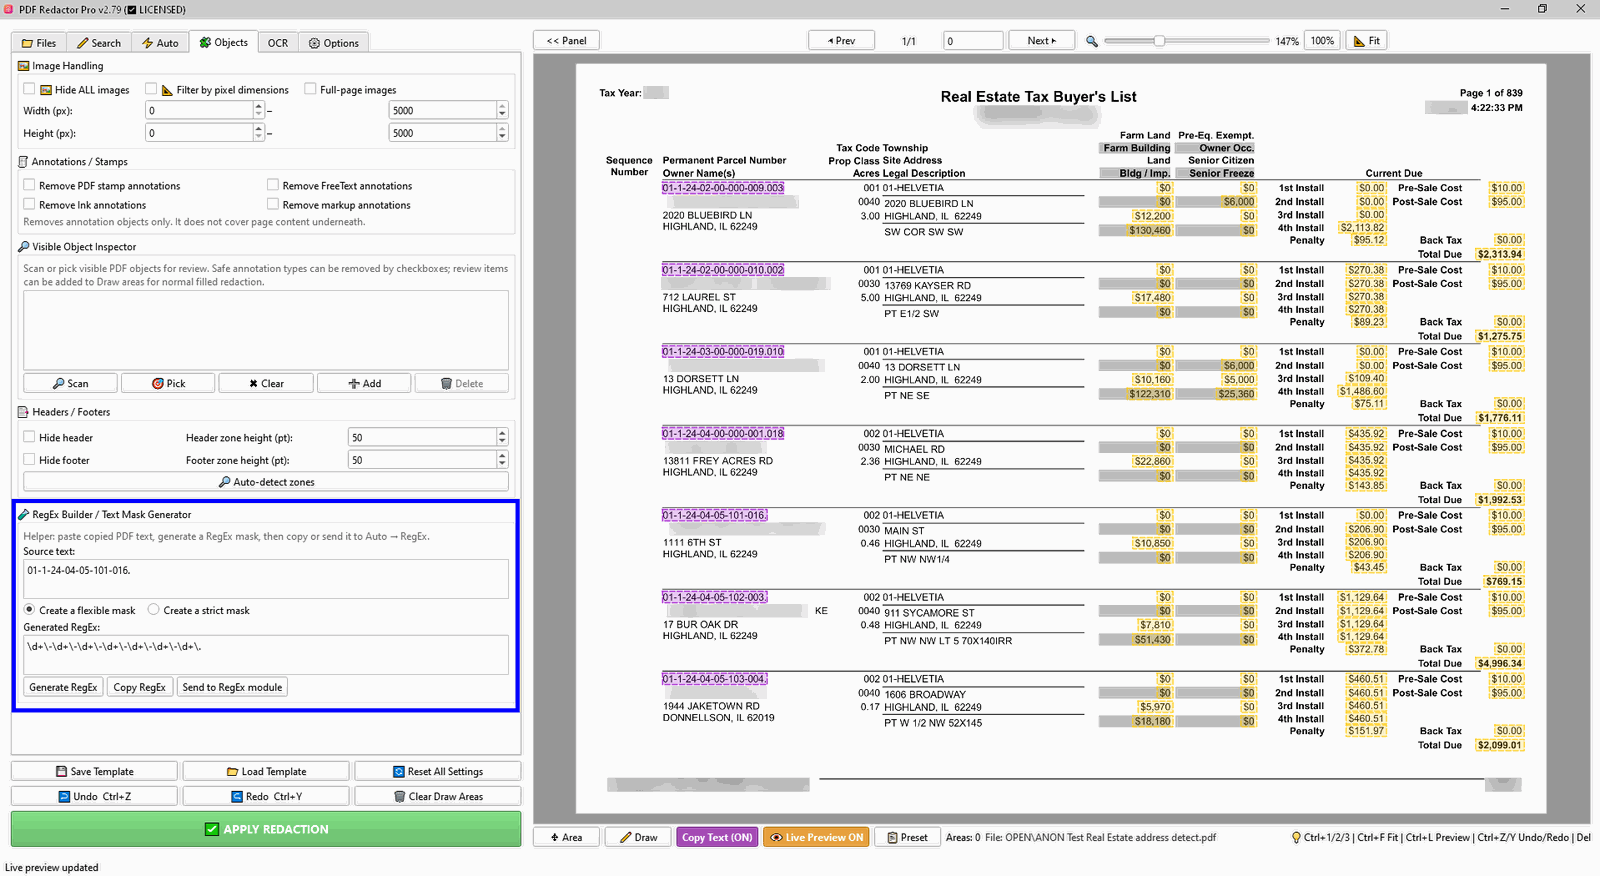
Task: Click the Source text input field
Action: point(266,579)
